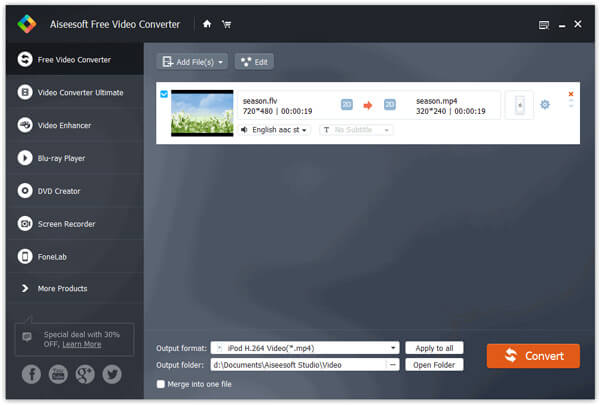Click the Edit video button
This screenshot has width=600, height=405.
(x=254, y=62)
